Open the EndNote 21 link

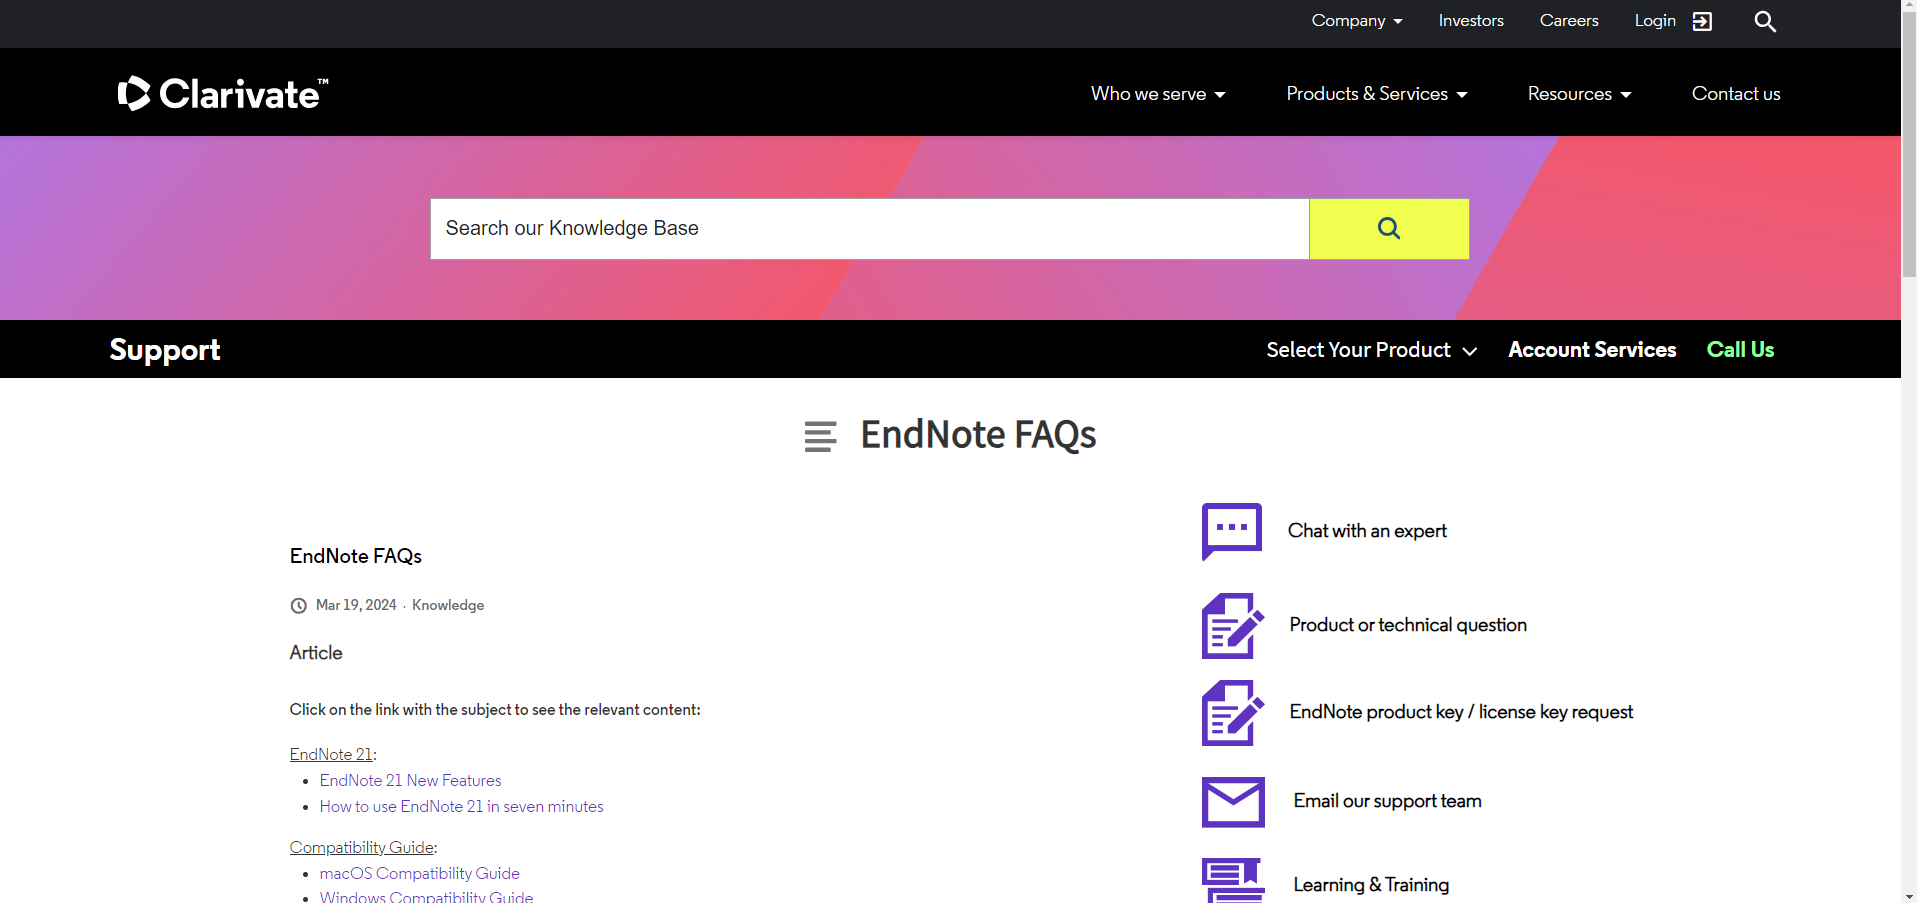(331, 754)
